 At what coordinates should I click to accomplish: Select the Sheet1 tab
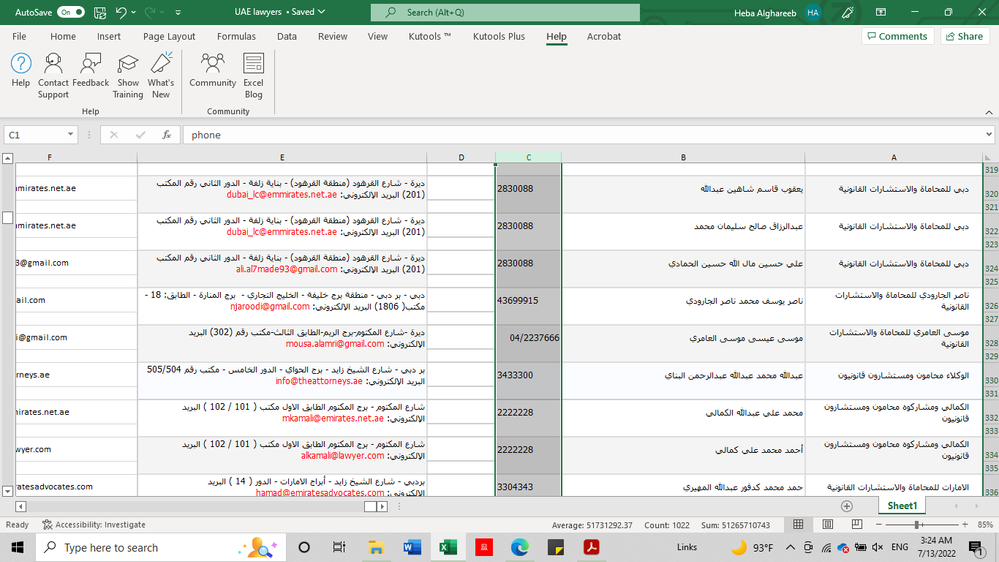click(x=902, y=506)
